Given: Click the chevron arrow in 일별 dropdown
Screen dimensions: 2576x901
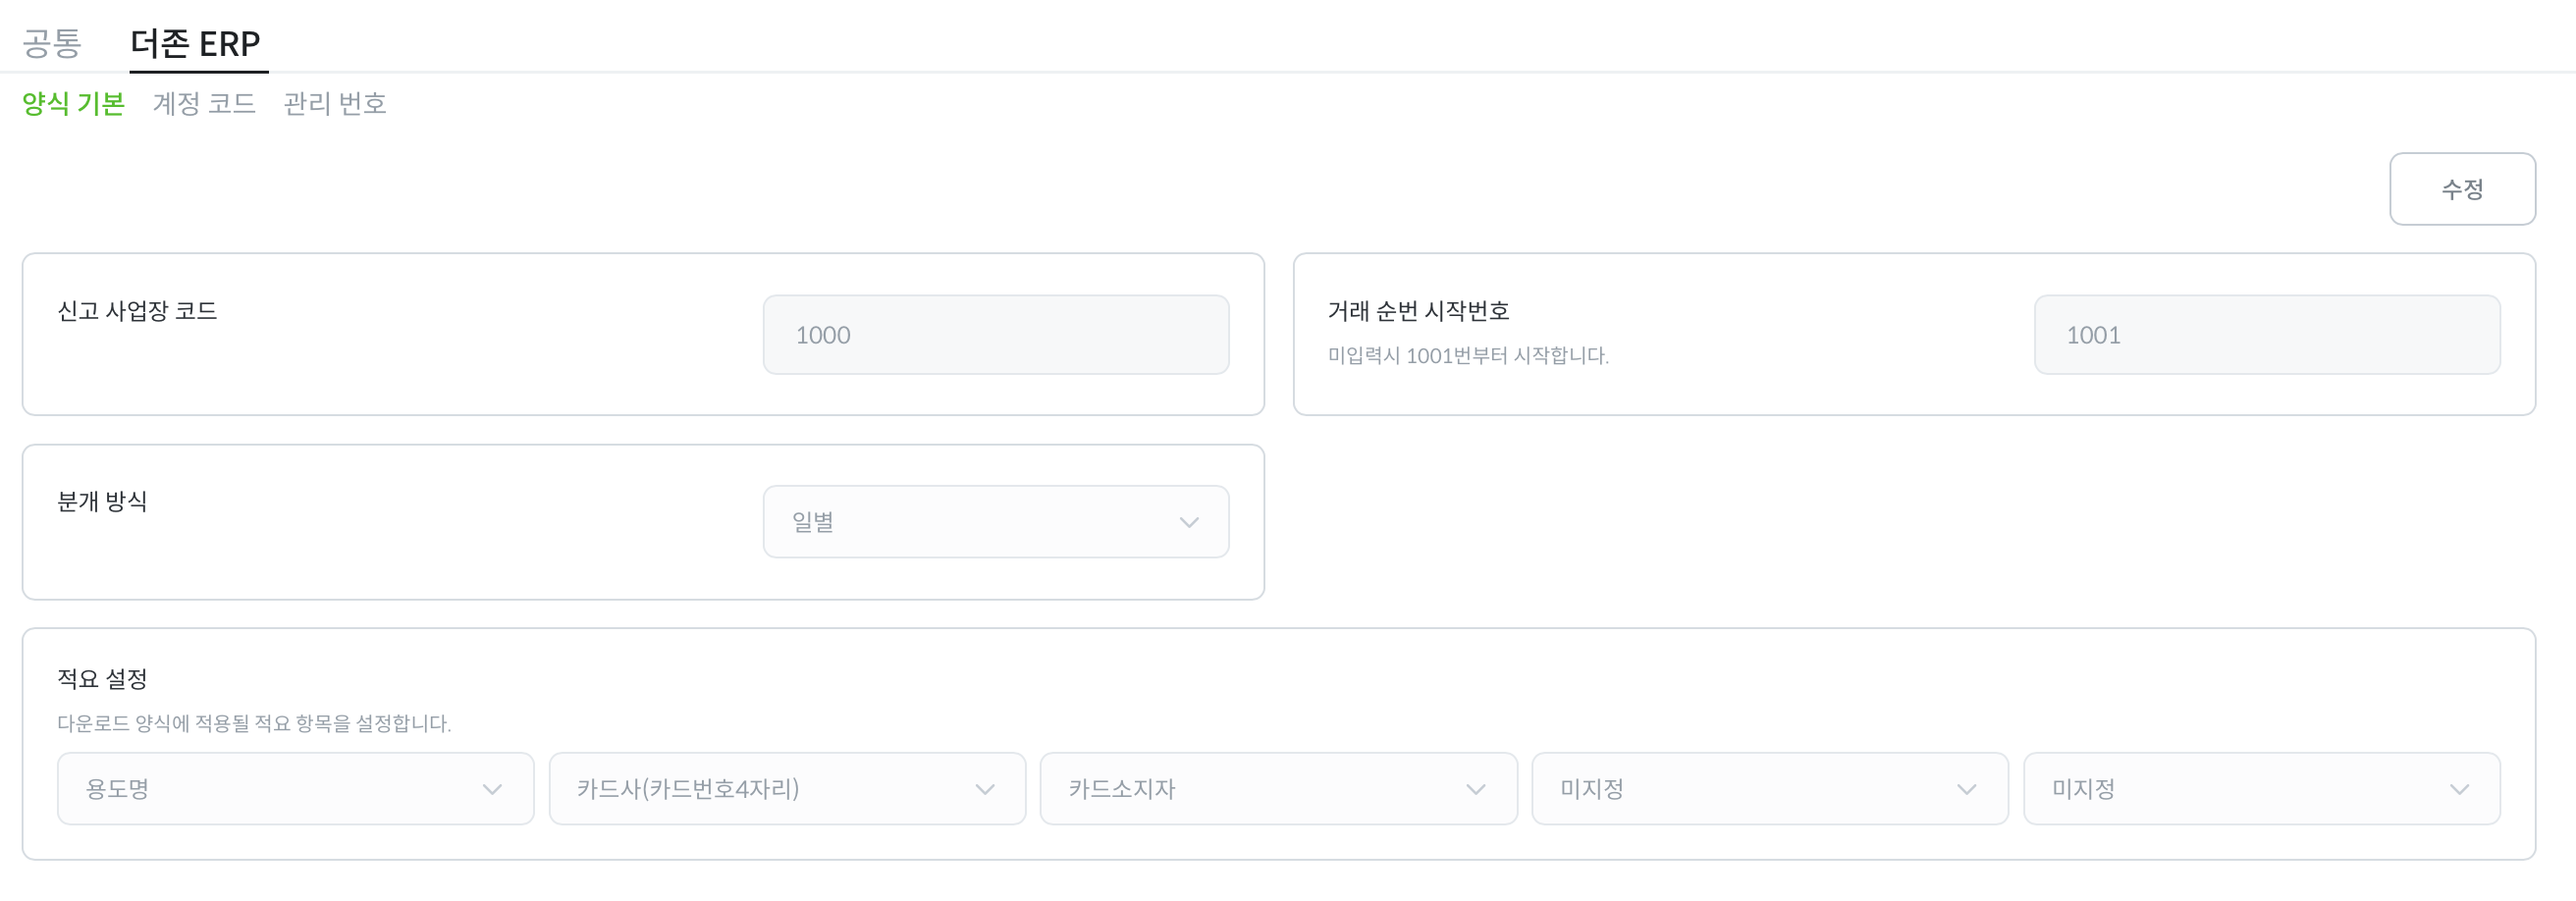Looking at the screenshot, I should 1188,522.
